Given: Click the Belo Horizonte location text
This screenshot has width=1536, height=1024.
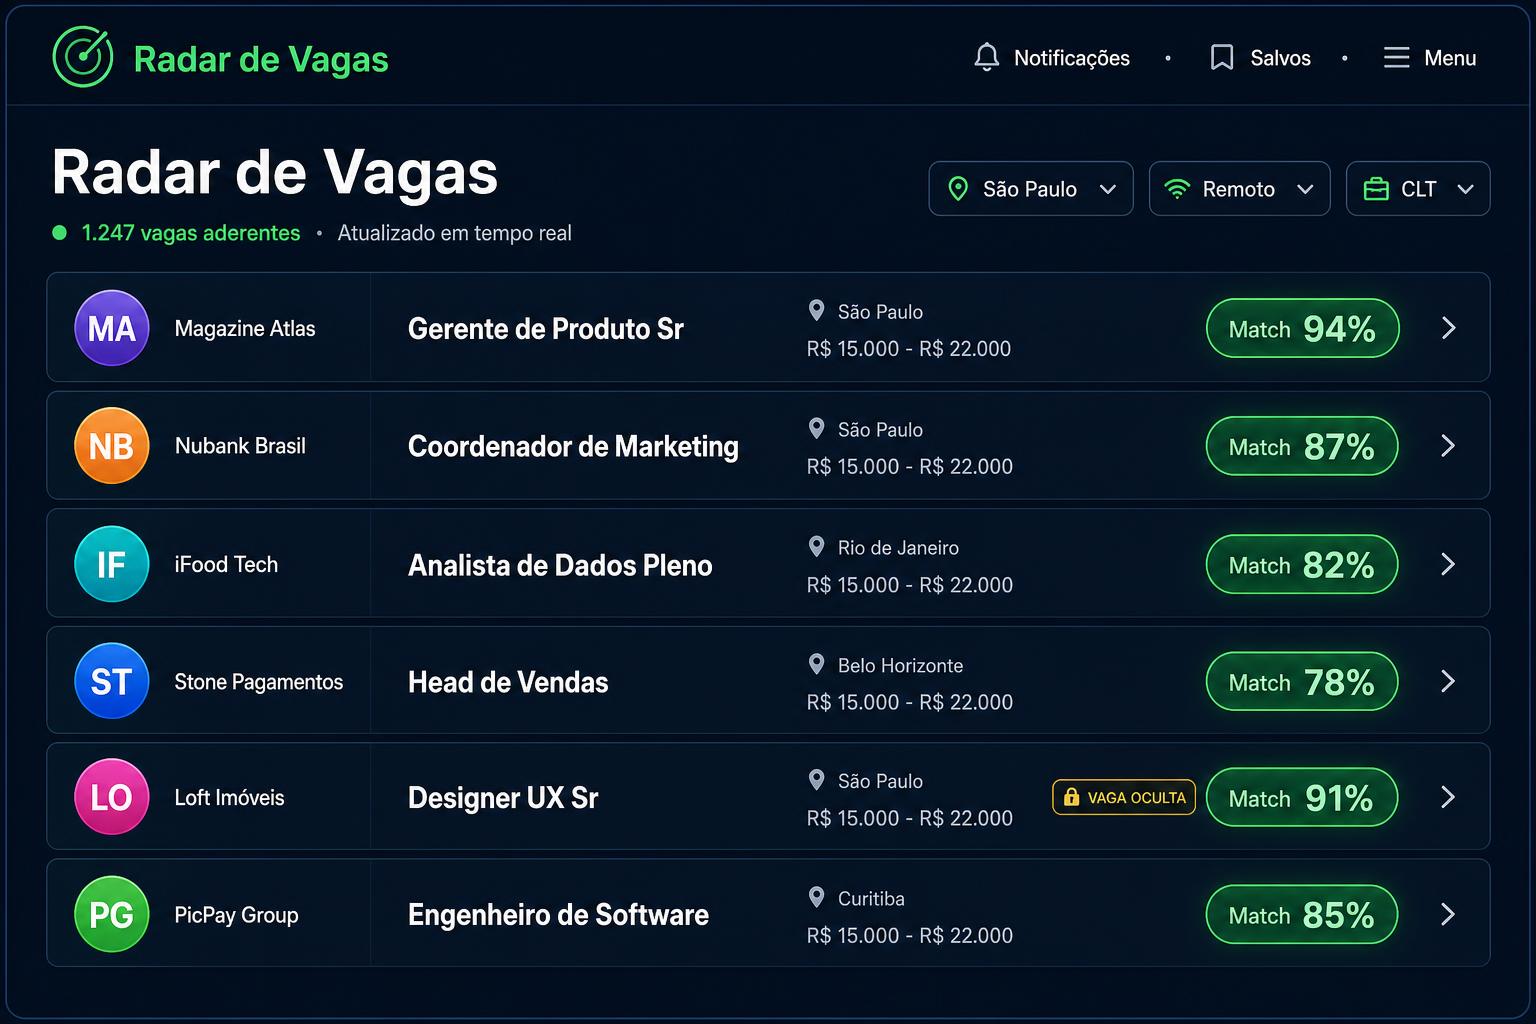Looking at the screenshot, I should coord(900,666).
